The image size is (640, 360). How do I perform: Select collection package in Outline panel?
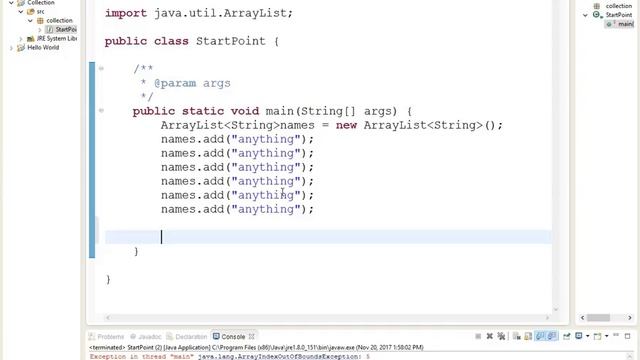[618, 6]
